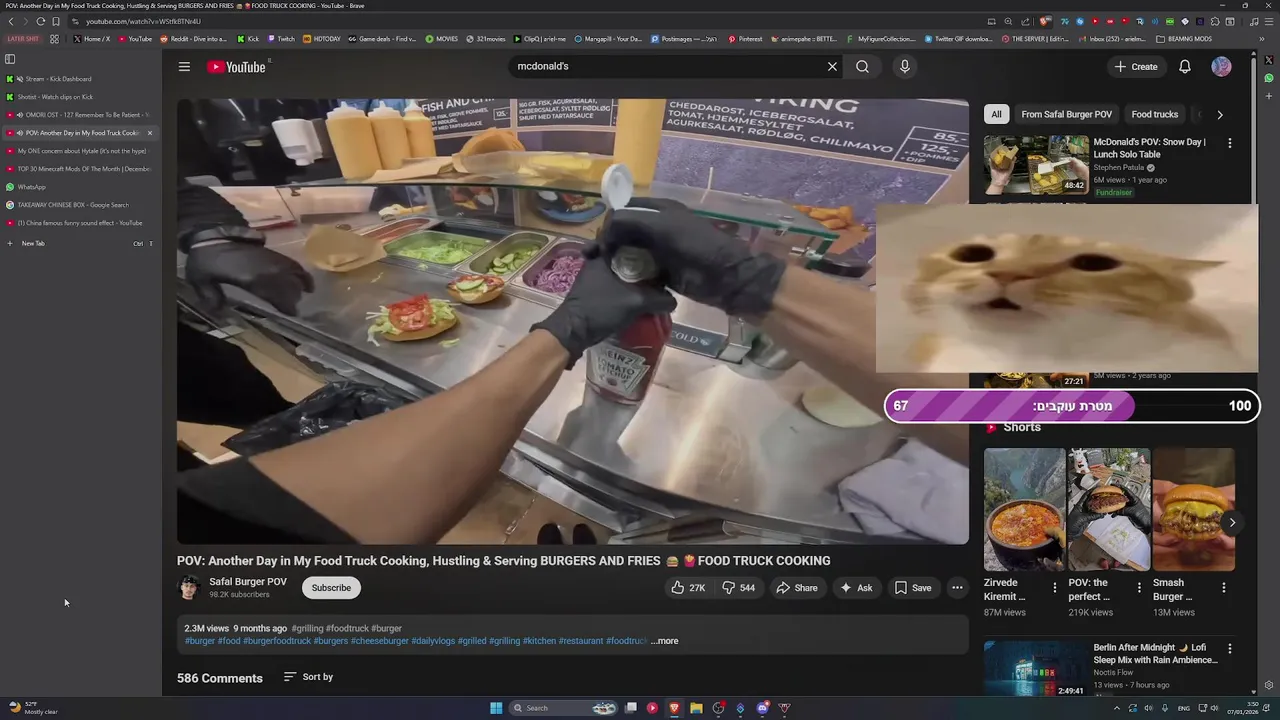
Task: Share the video
Action: [796, 588]
